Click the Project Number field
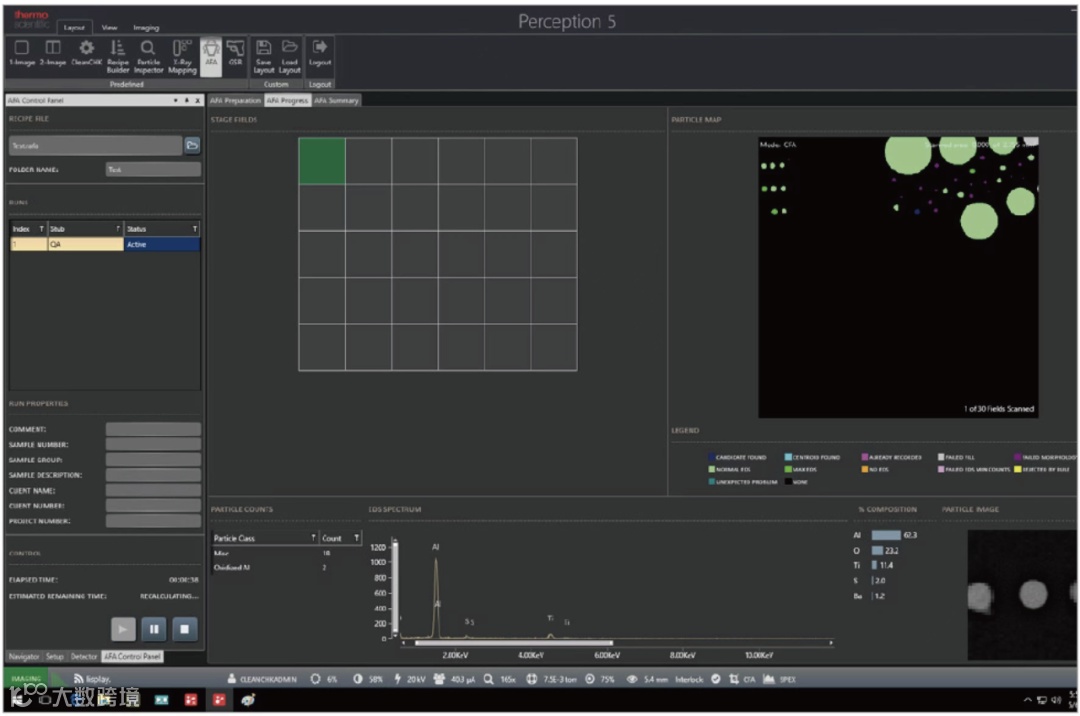The image size is (1080, 716). 153,520
